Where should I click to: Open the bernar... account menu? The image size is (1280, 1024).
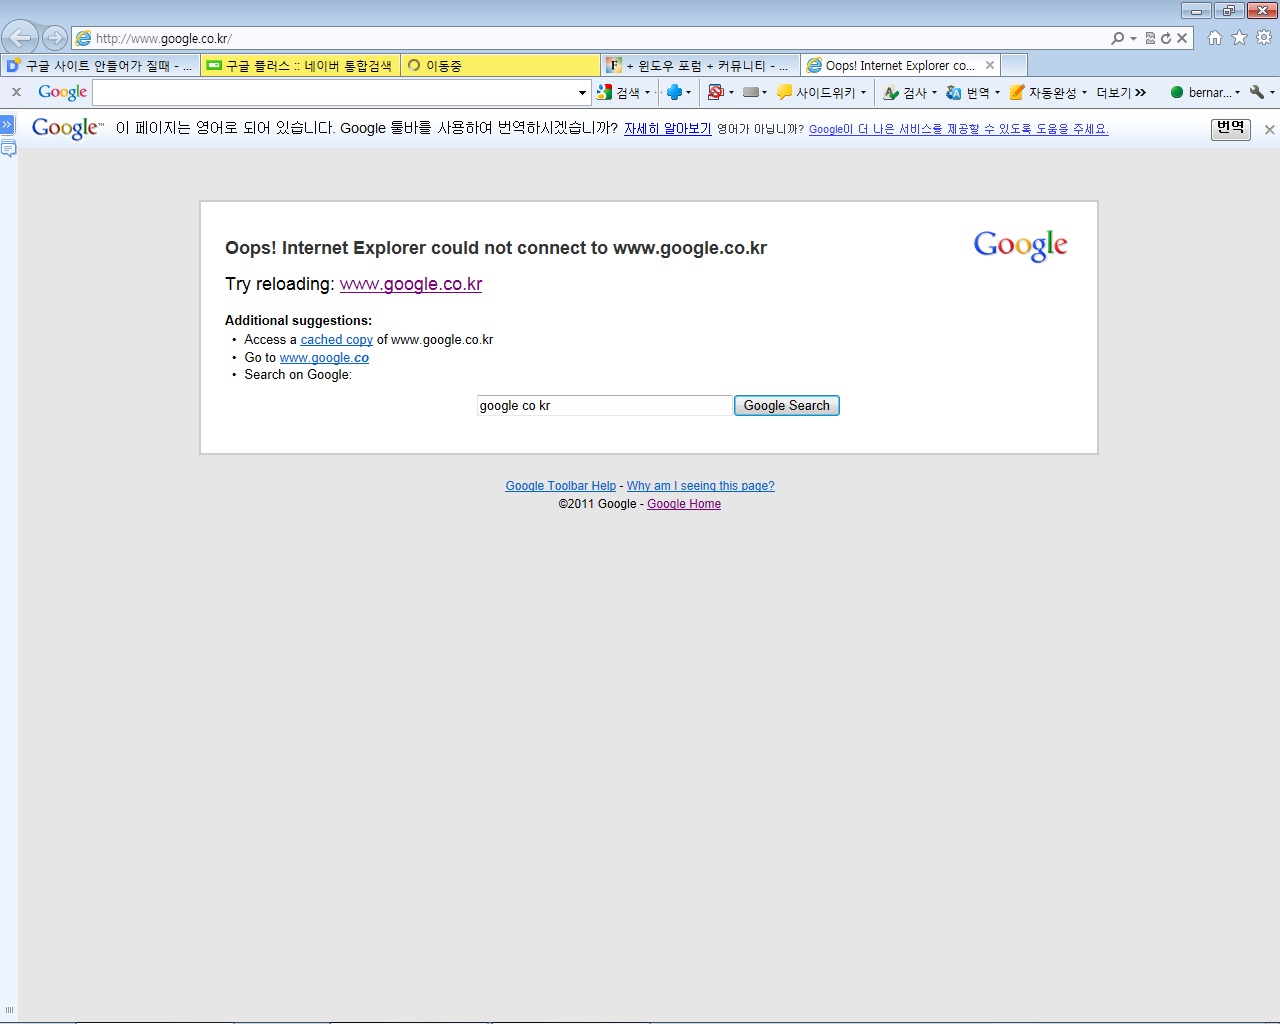point(1206,92)
